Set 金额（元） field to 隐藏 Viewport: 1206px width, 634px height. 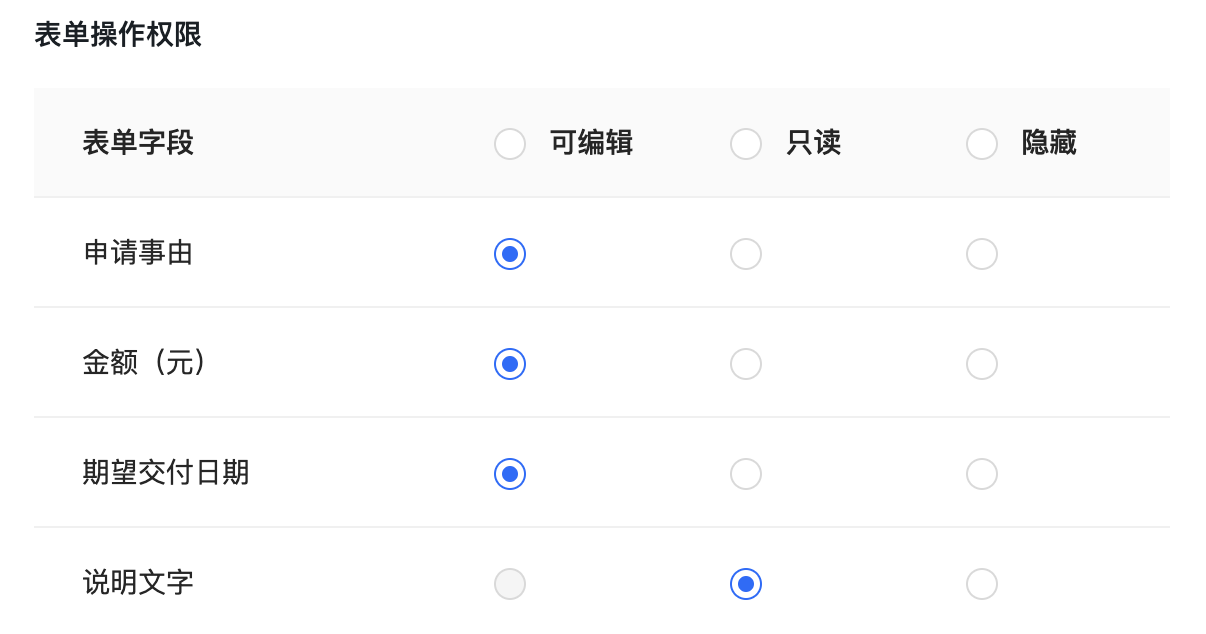(x=982, y=364)
